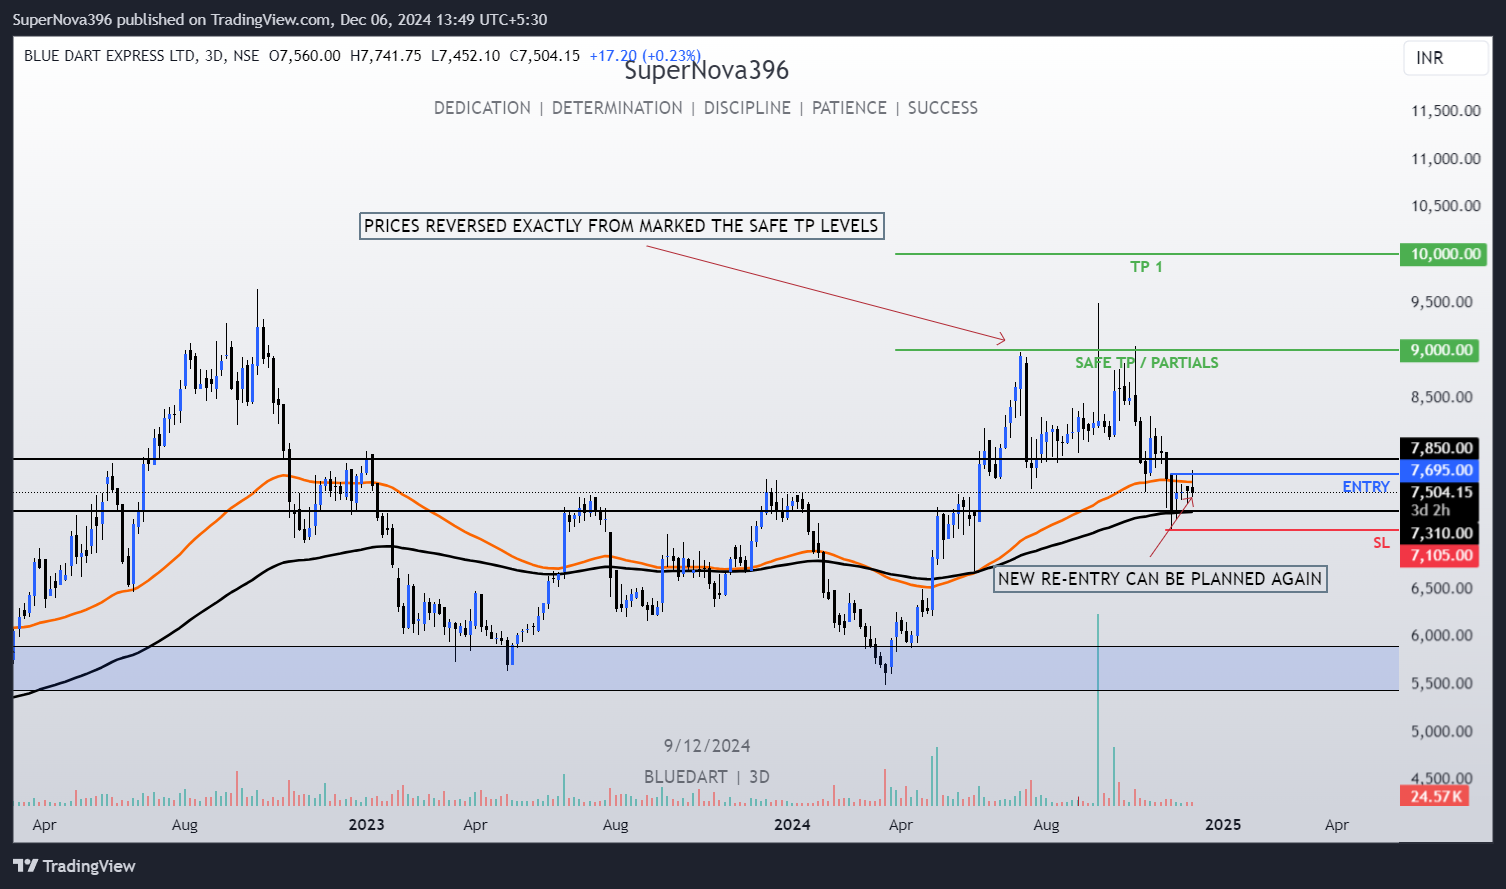
Task: Click the 7,504.15 current price label
Action: [x=1441, y=492]
